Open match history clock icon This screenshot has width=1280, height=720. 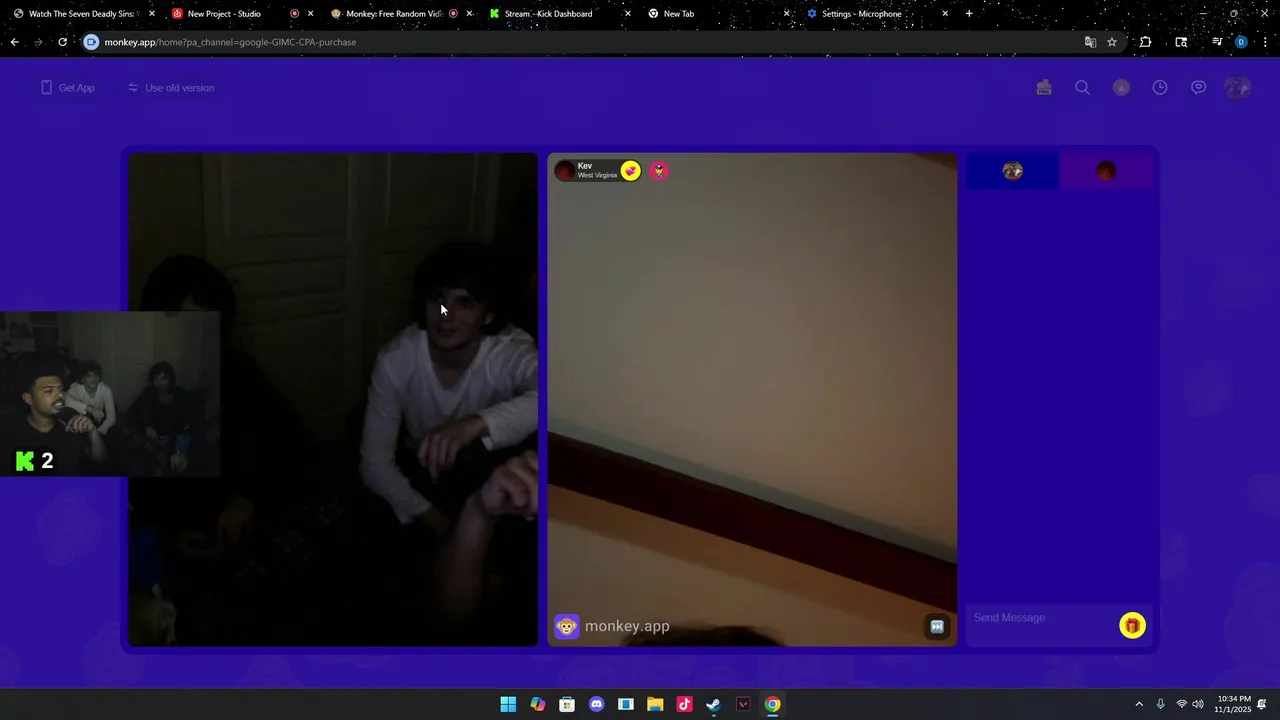tap(1160, 88)
